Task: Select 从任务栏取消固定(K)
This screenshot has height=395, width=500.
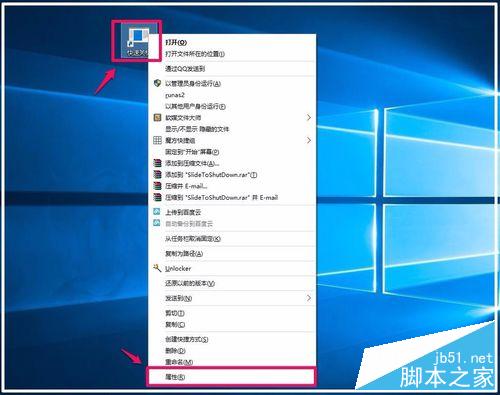Action: click(x=193, y=239)
